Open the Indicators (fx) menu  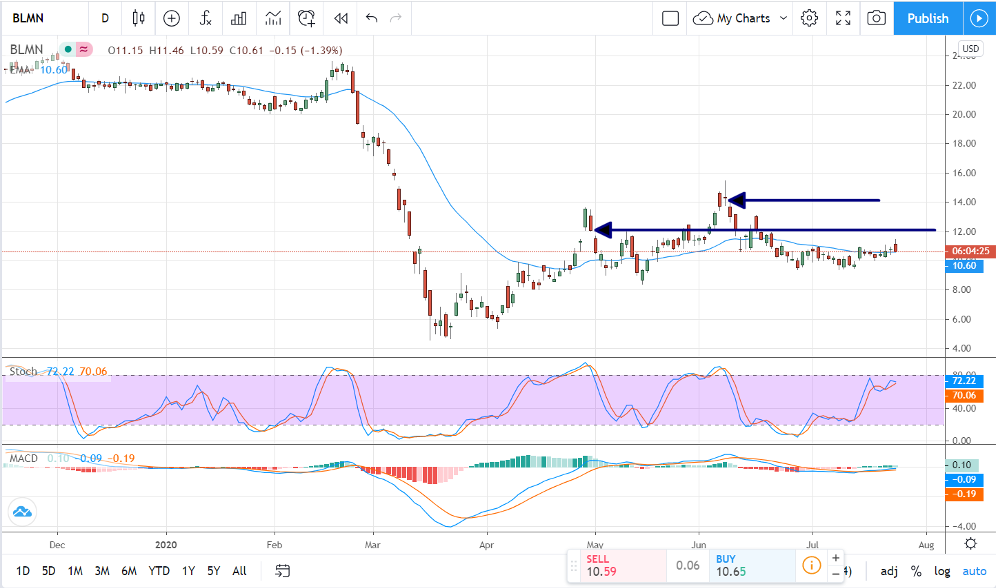pyautogui.click(x=205, y=18)
